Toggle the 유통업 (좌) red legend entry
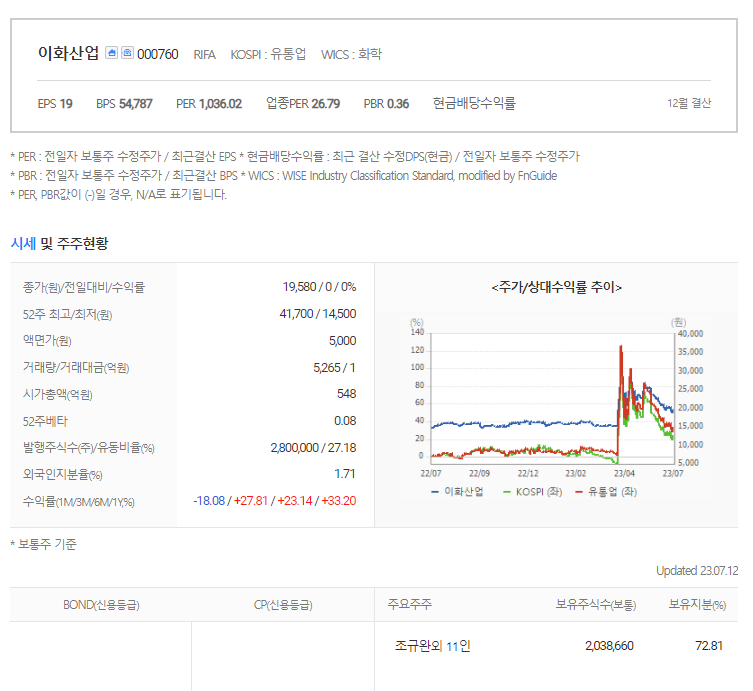Screen dimensions: 753x691 coord(606,492)
